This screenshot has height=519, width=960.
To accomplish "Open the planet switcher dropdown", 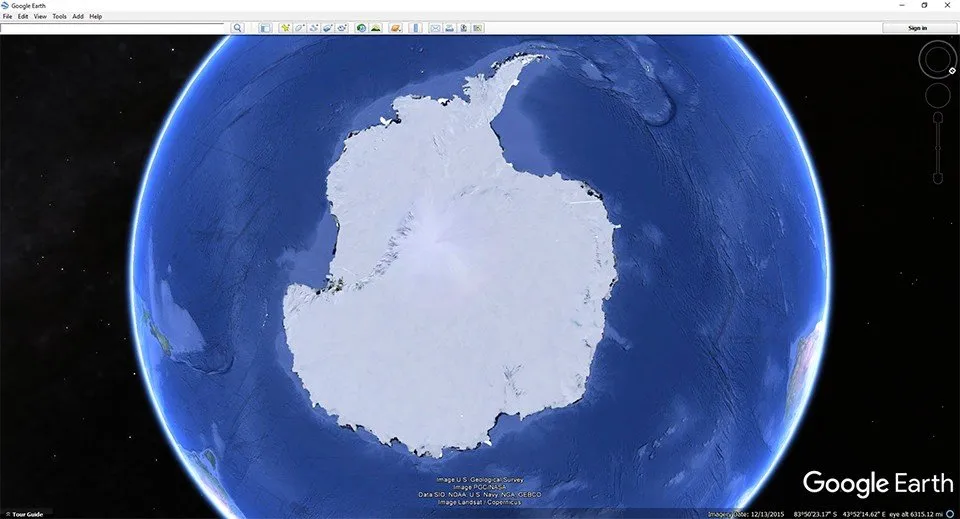I will (x=396, y=28).
